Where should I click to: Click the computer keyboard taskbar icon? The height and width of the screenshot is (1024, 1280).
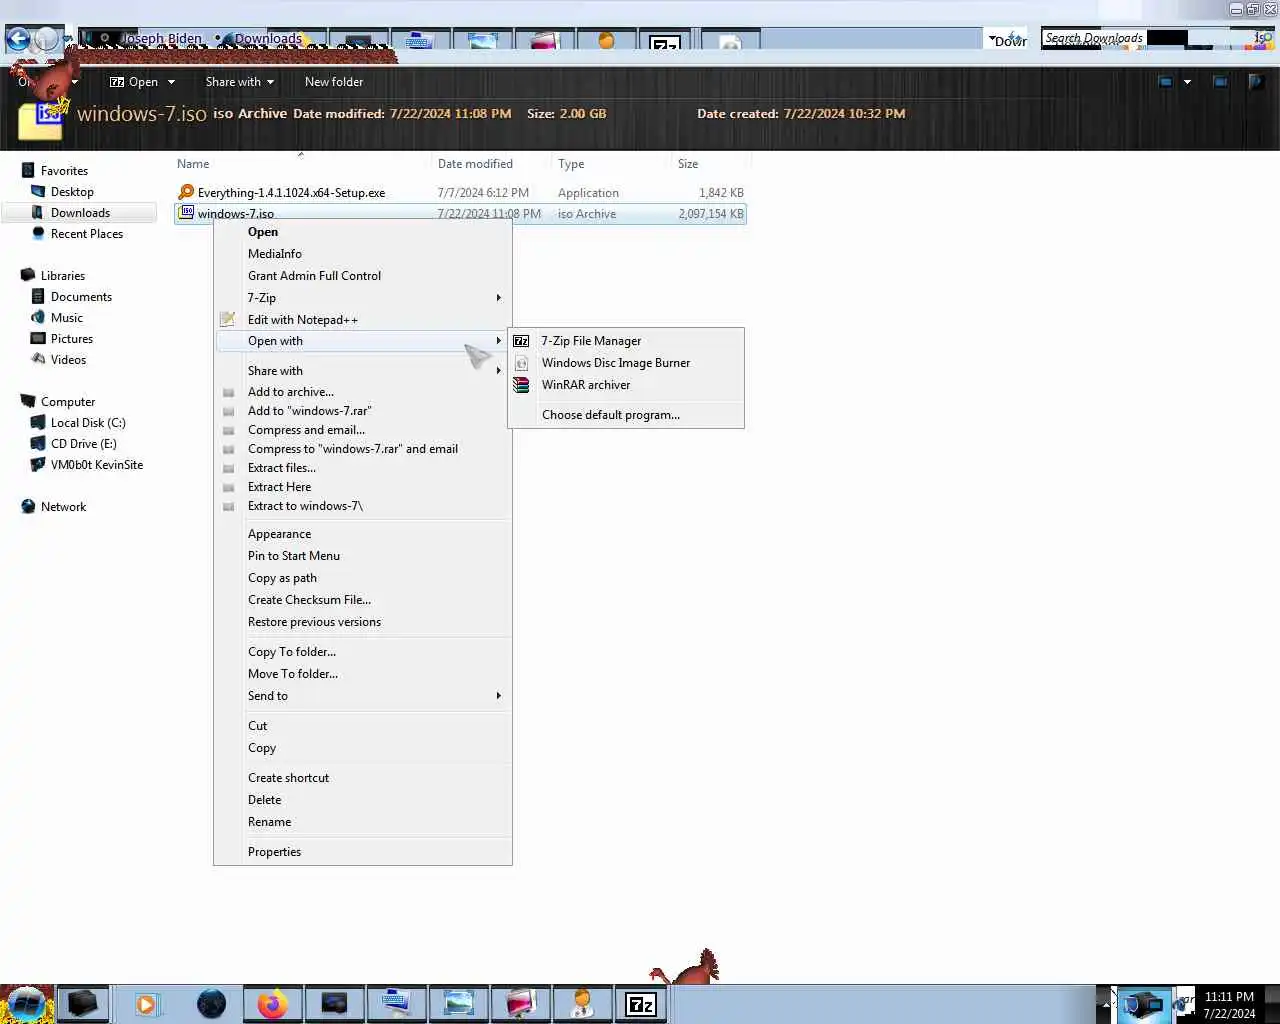(x=397, y=1004)
